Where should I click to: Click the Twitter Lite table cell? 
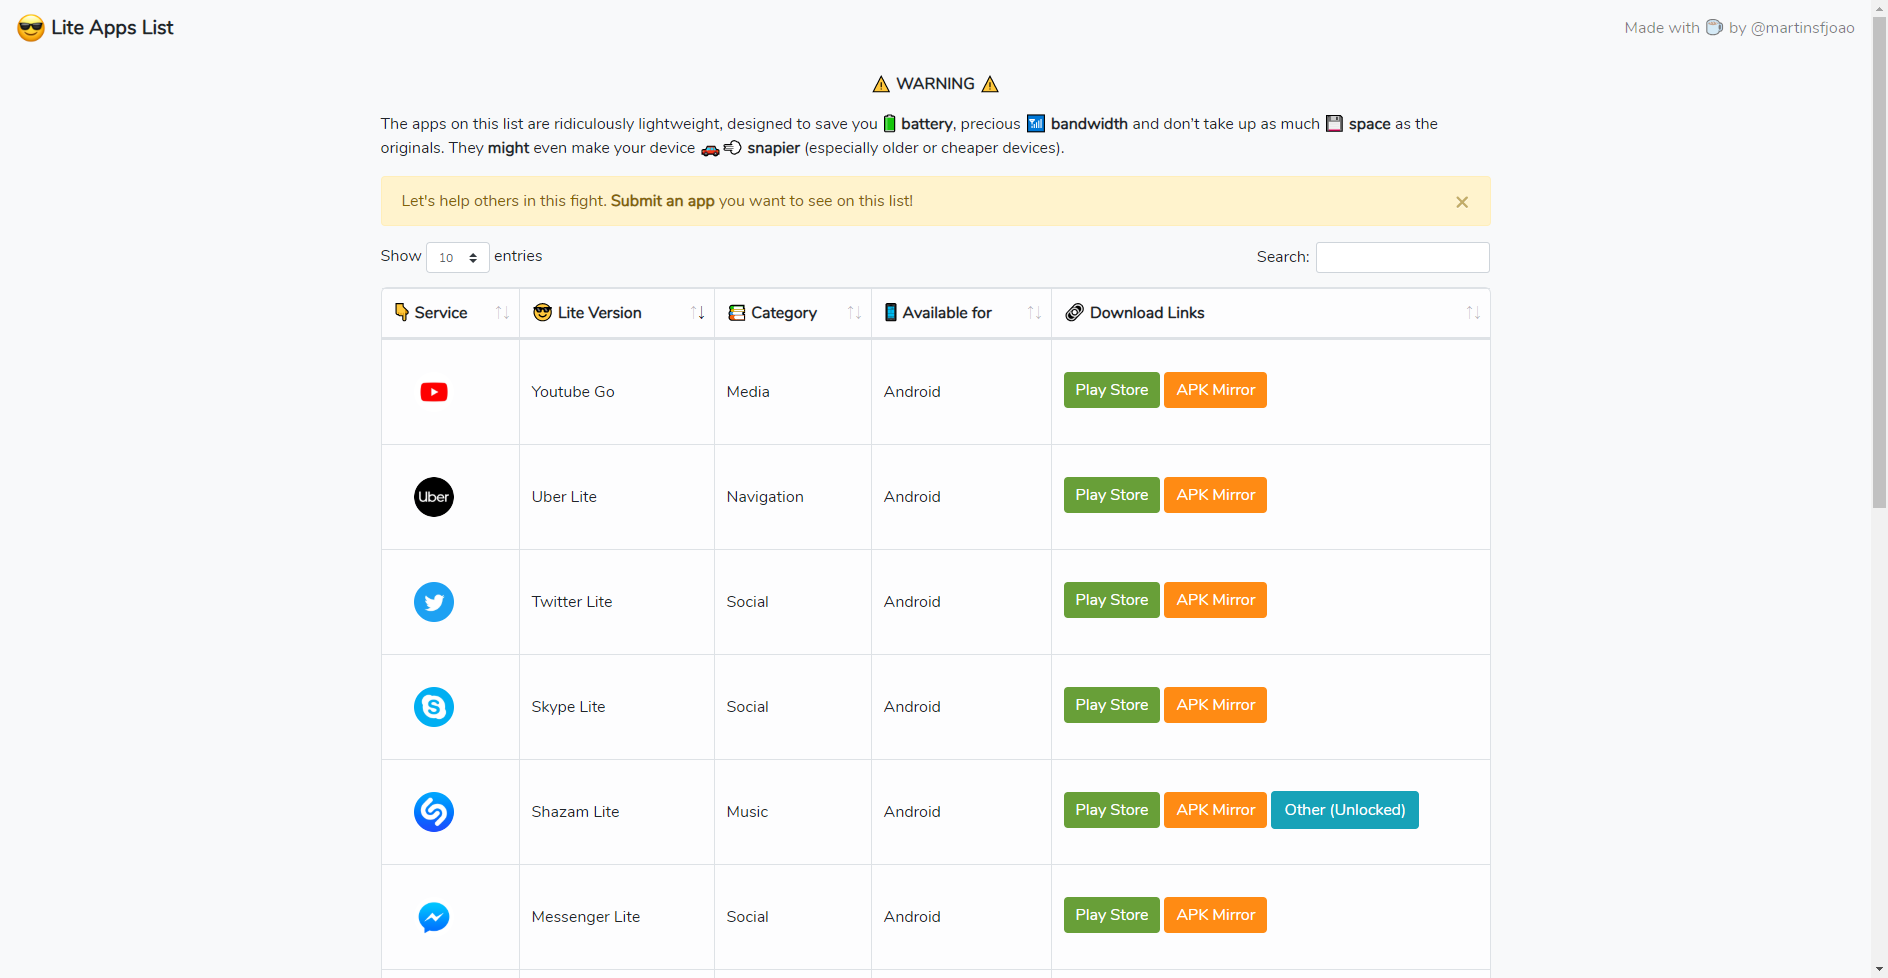(x=616, y=602)
